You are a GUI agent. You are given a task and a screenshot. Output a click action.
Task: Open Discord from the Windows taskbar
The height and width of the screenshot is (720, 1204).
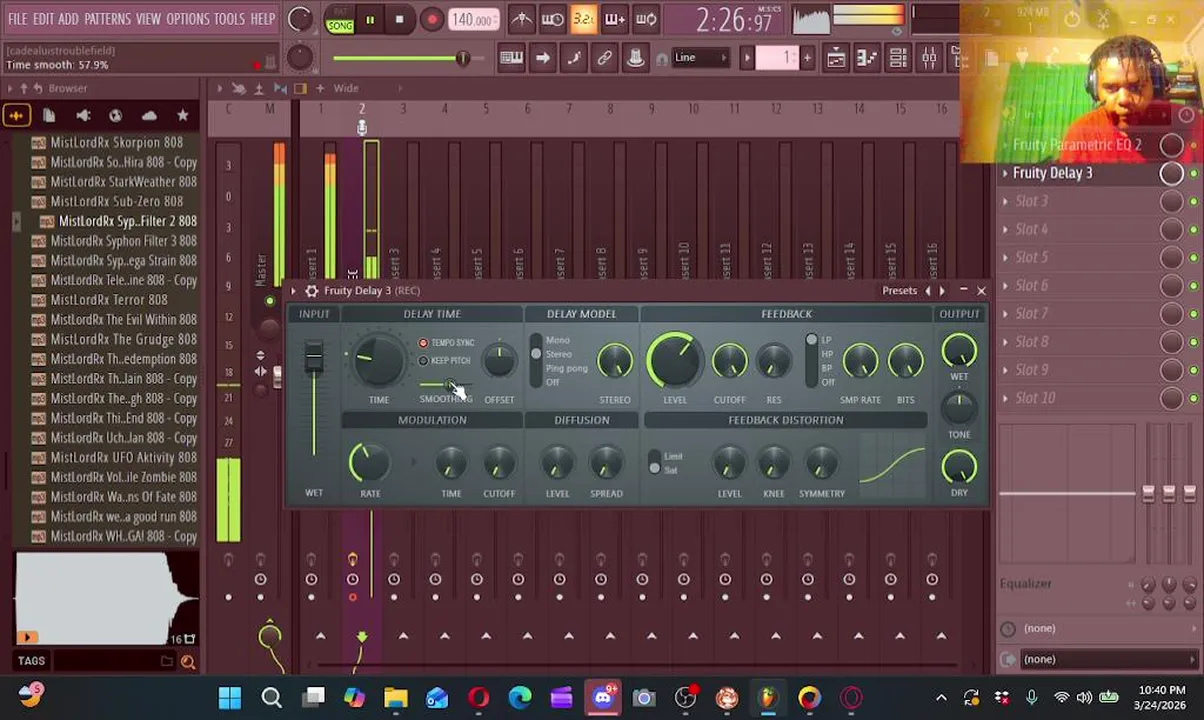[602, 698]
